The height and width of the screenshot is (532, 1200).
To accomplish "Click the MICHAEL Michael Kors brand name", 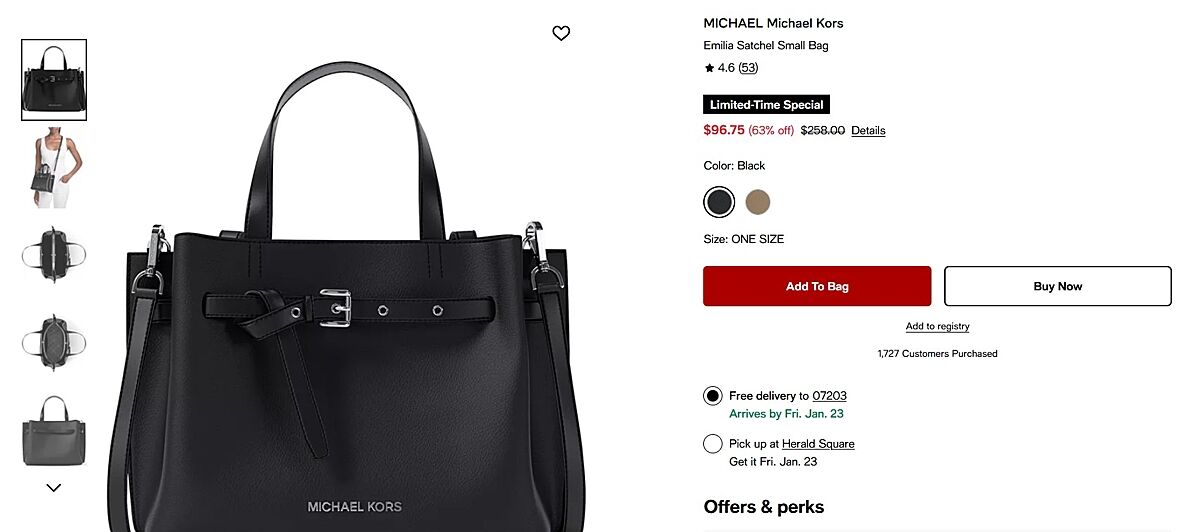I will 773,23.
